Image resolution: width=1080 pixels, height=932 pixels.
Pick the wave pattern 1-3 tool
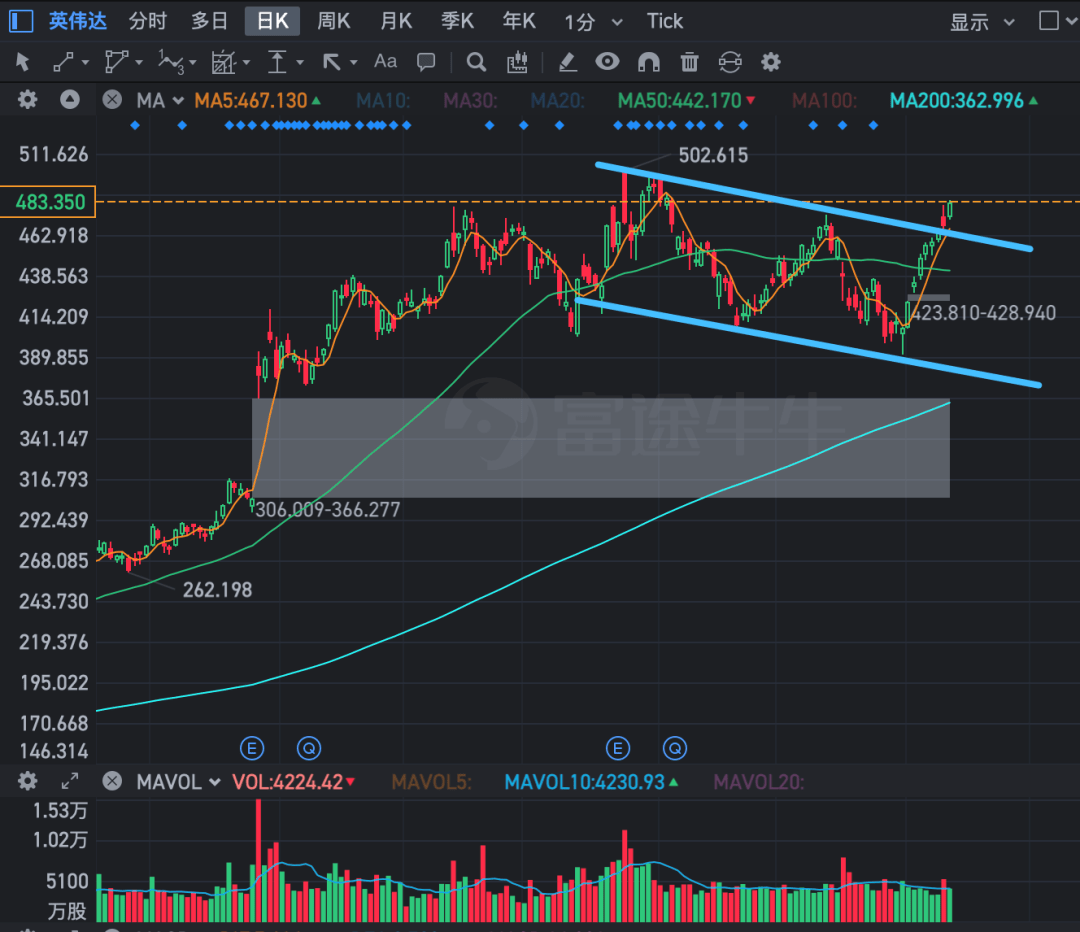pyautogui.click(x=171, y=62)
